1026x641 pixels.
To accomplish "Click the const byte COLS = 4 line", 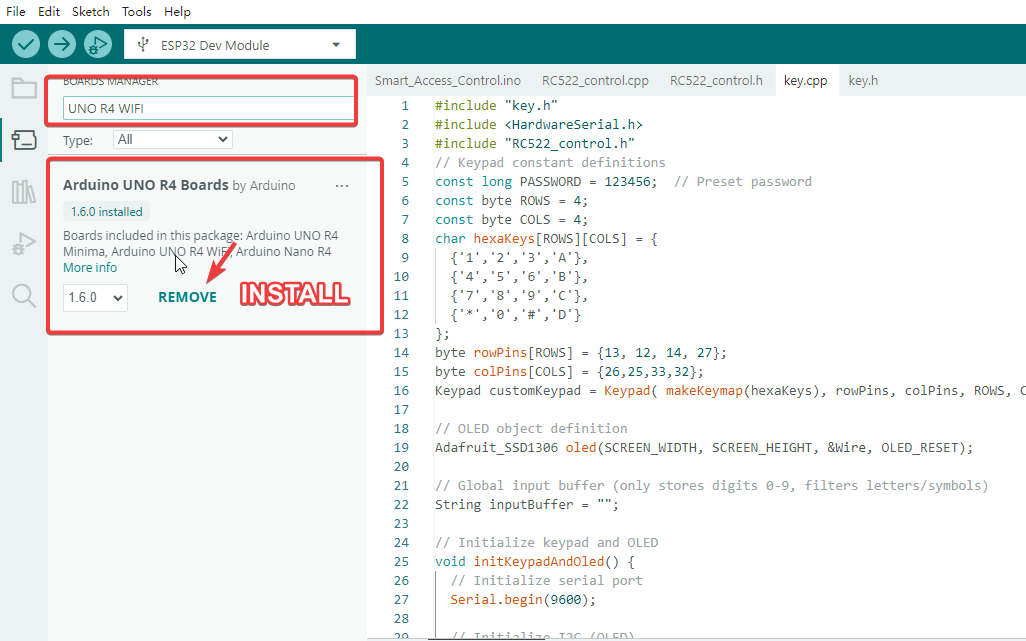I will 512,220.
